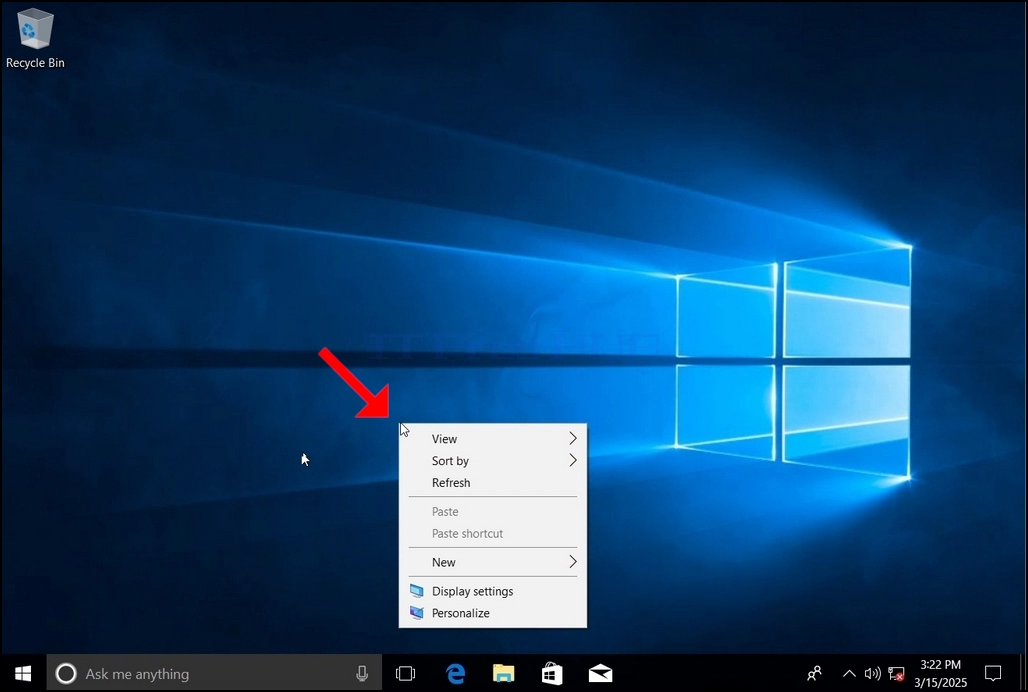Click the network status tray icon

pyautogui.click(x=896, y=674)
